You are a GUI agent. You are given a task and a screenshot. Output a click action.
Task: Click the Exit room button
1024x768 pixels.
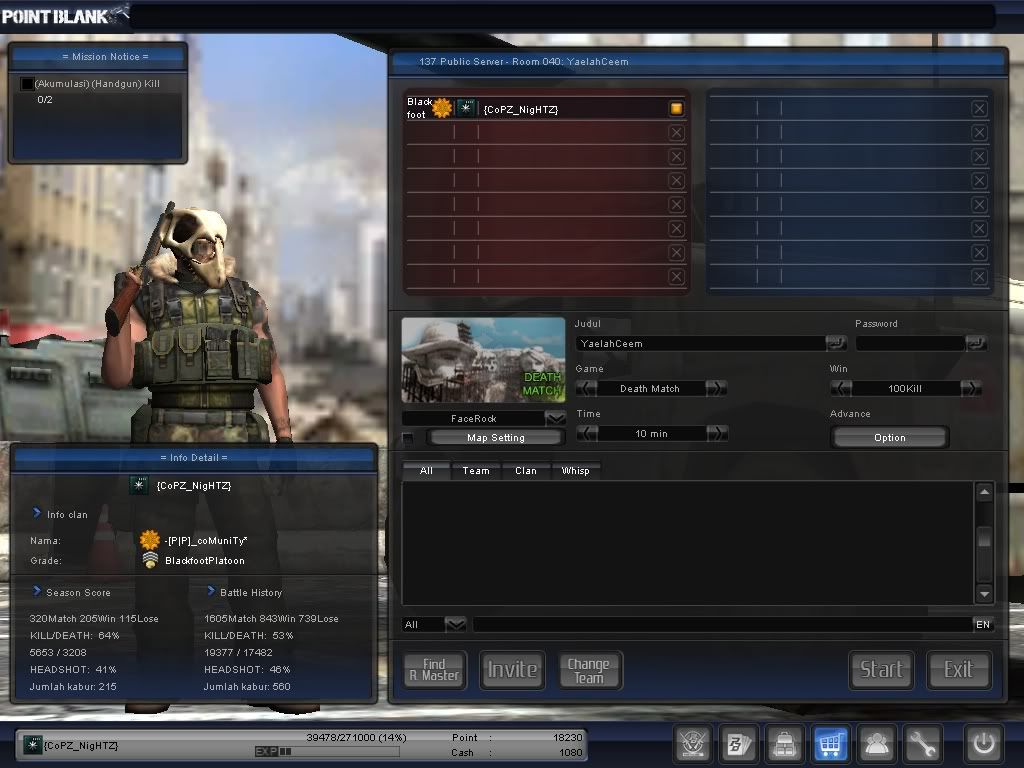pos(959,669)
